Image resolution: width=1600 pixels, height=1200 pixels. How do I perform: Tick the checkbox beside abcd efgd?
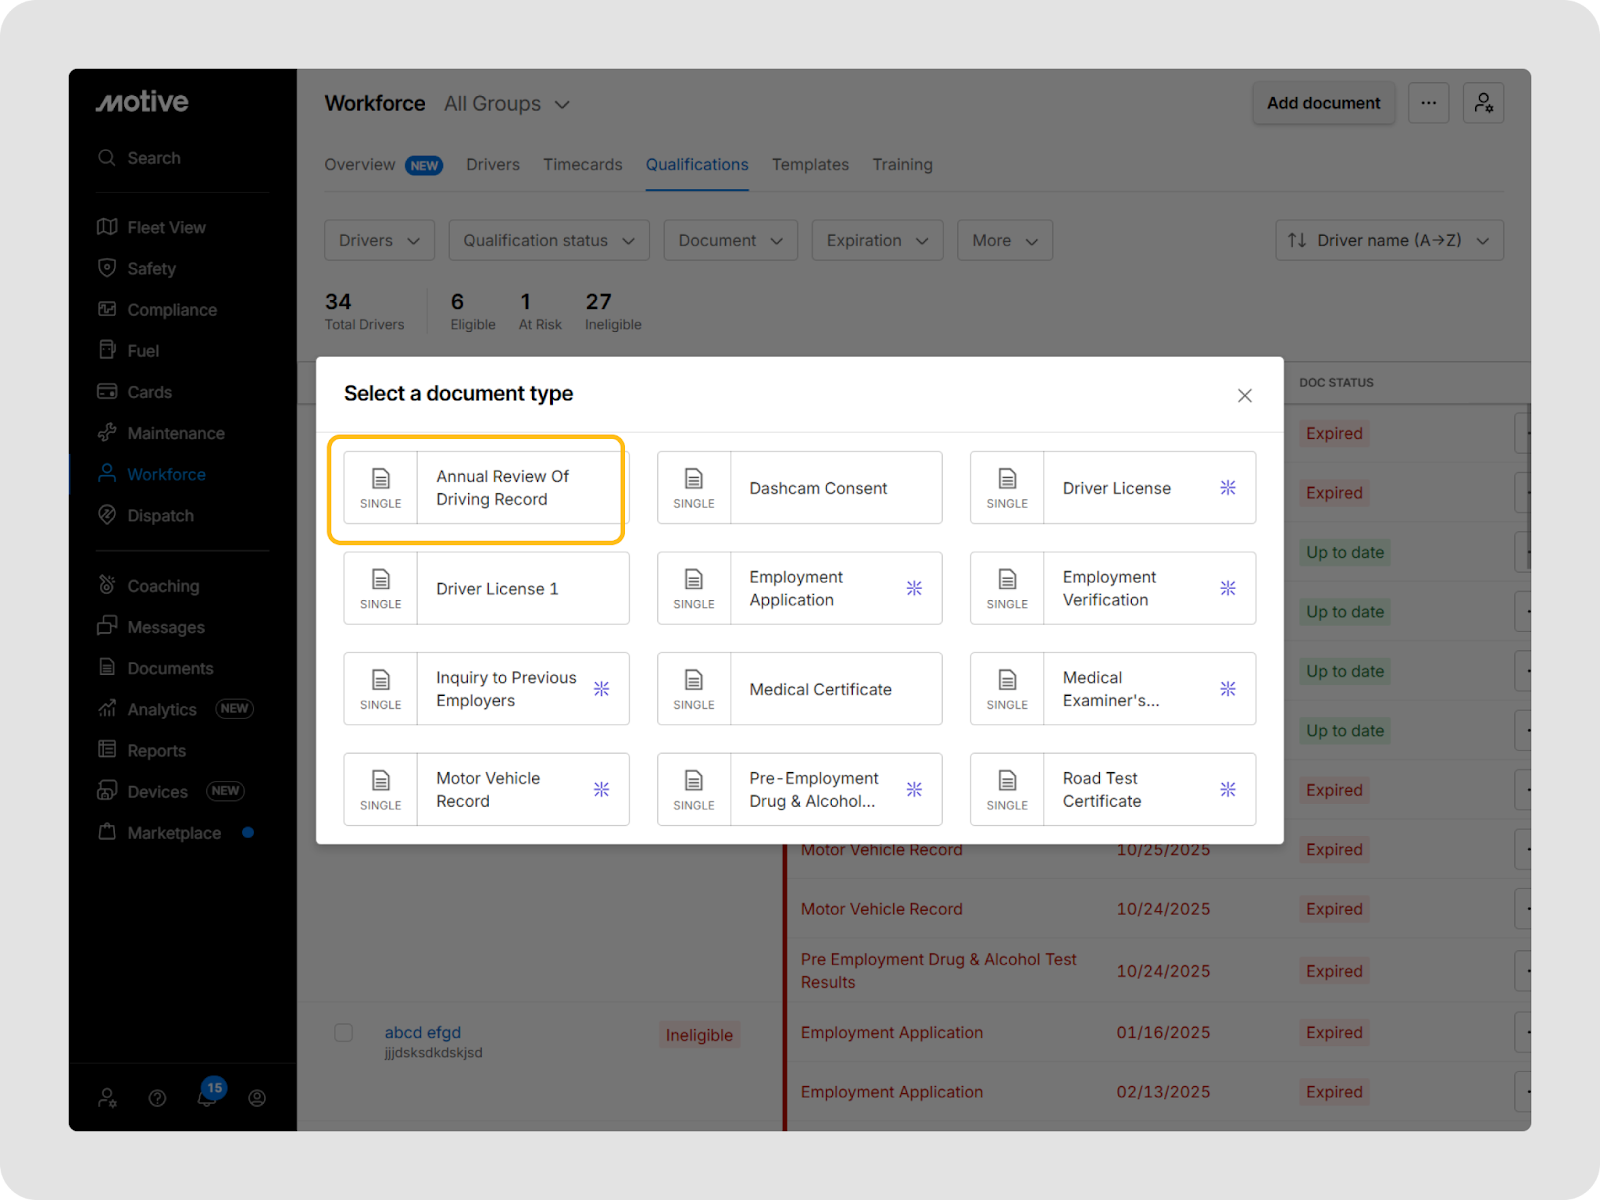344,1033
